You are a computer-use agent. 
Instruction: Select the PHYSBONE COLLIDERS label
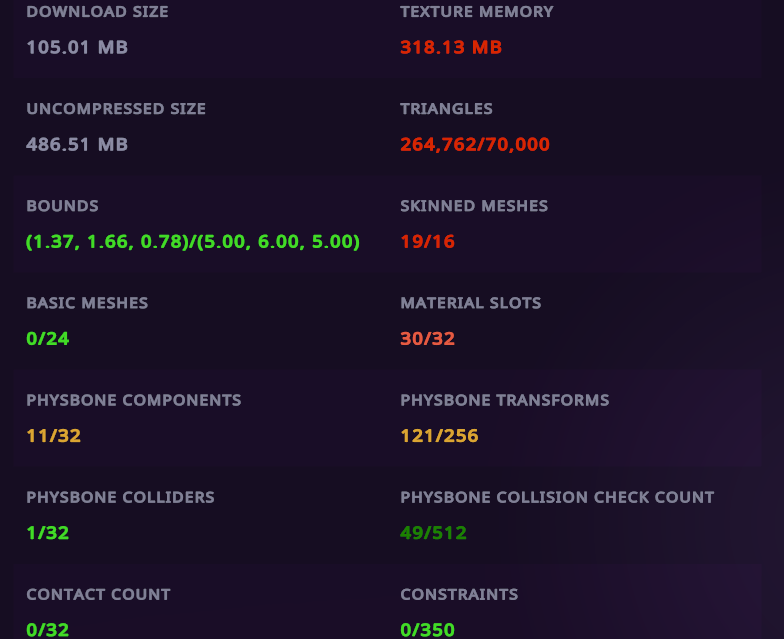coord(120,497)
